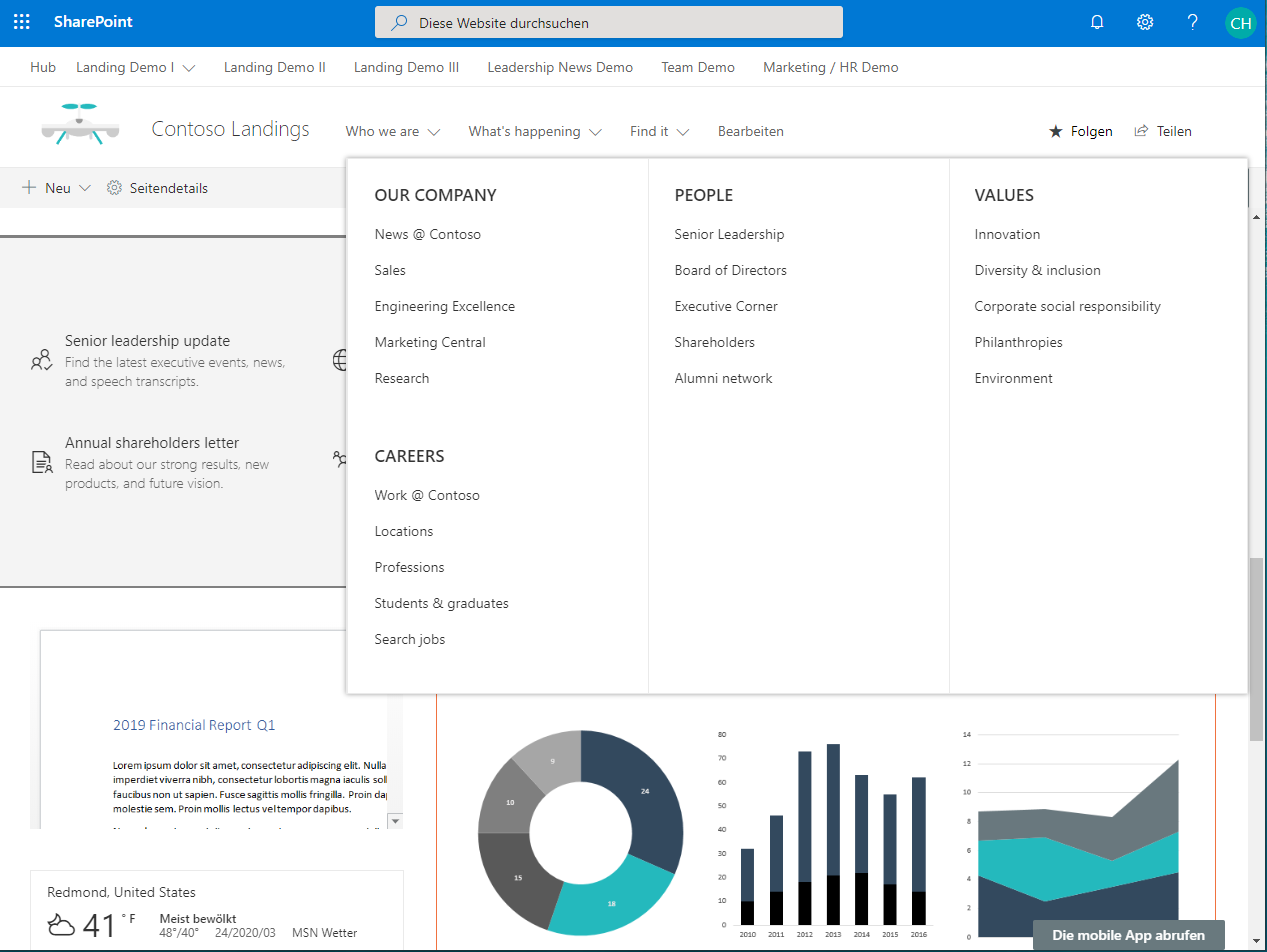Click the Annual shareholders letter document icon
Image resolution: width=1267 pixels, height=952 pixels.
pyautogui.click(x=41, y=462)
